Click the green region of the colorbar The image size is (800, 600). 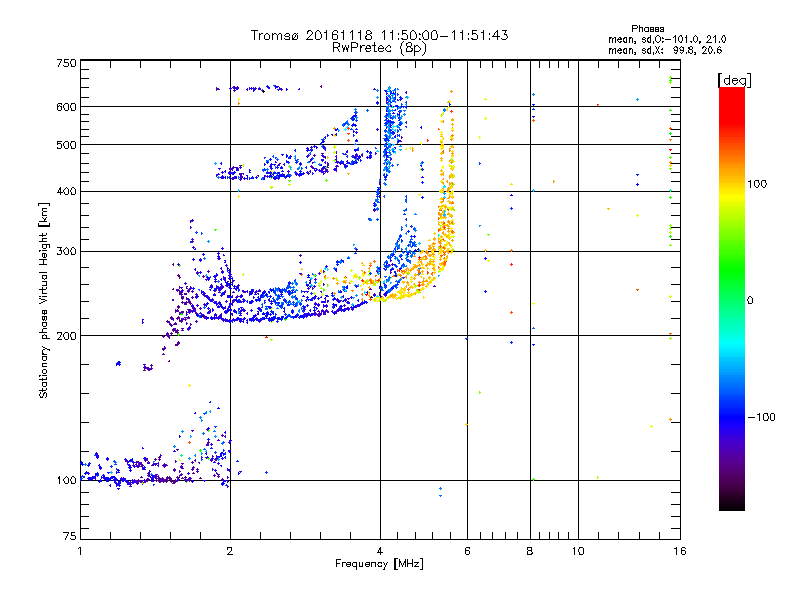(x=732, y=270)
